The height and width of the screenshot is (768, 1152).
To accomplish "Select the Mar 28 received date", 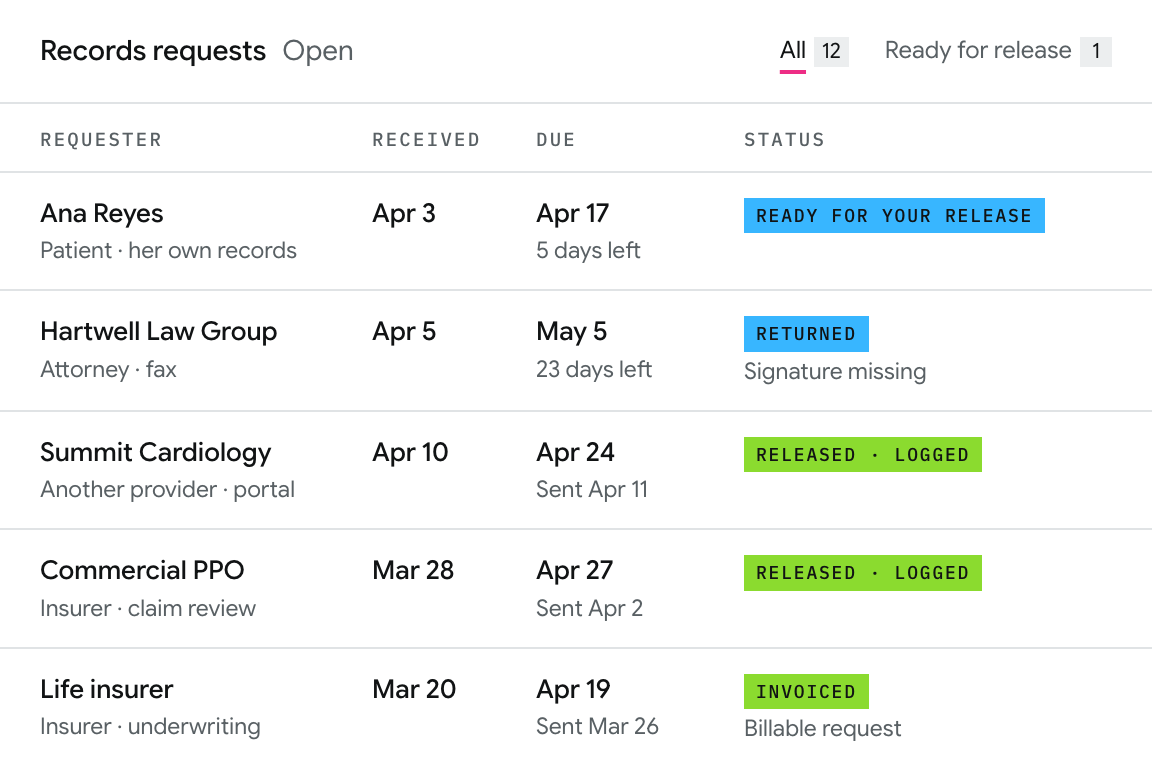I will [x=413, y=570].
